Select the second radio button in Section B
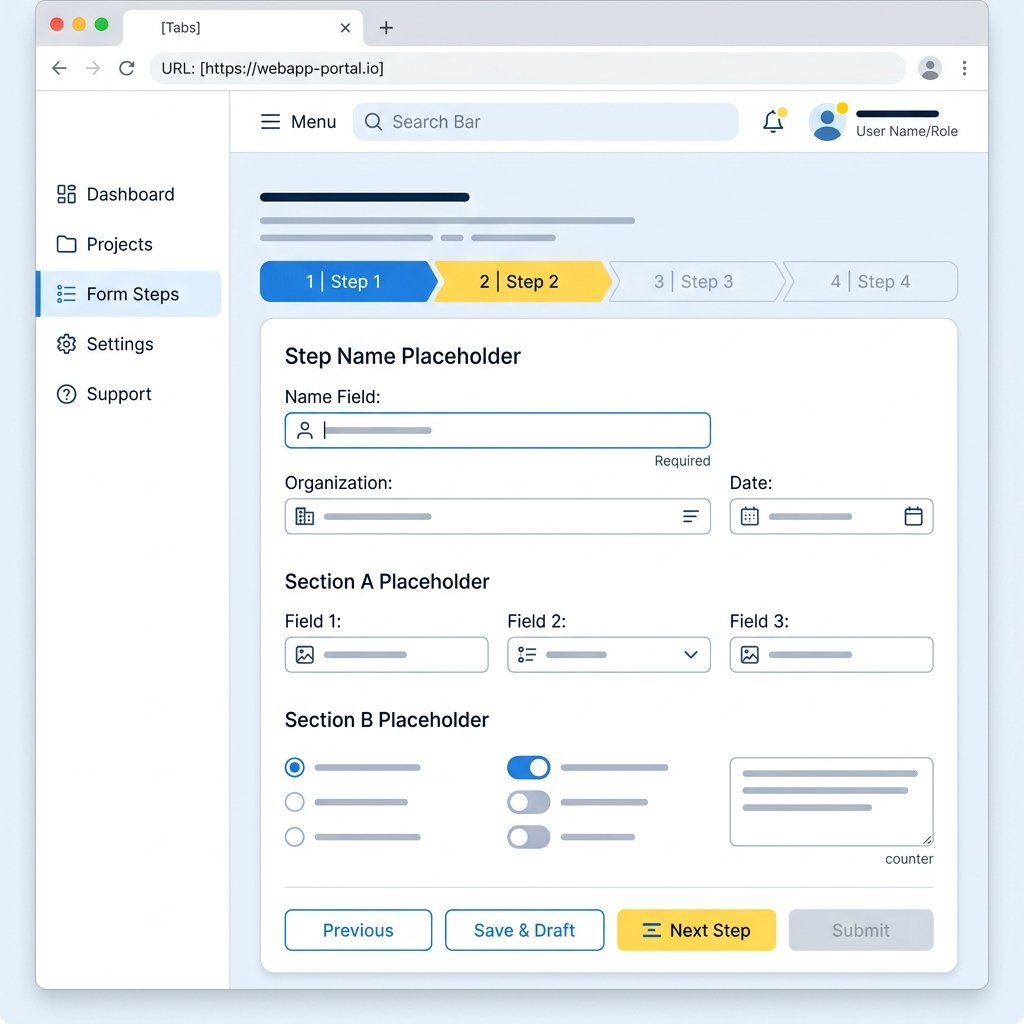 coord(295,802)
